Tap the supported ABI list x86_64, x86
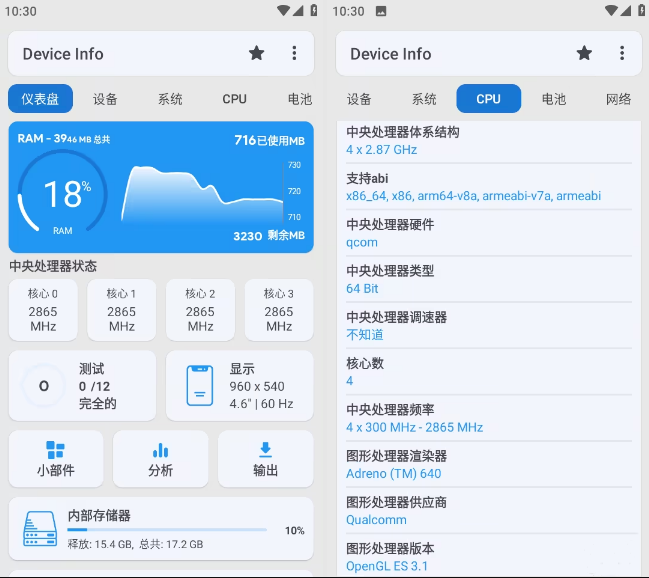Screen dimensions: 649x578 (473, 195)
